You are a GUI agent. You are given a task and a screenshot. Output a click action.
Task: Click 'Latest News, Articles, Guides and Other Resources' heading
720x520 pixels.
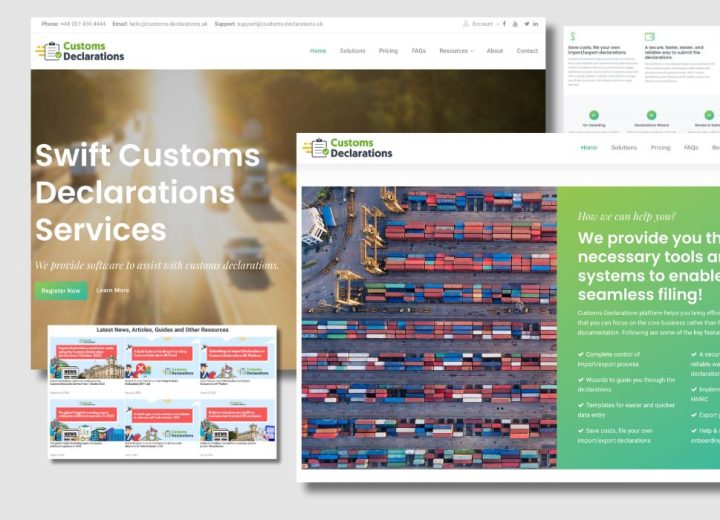[162, 330]
